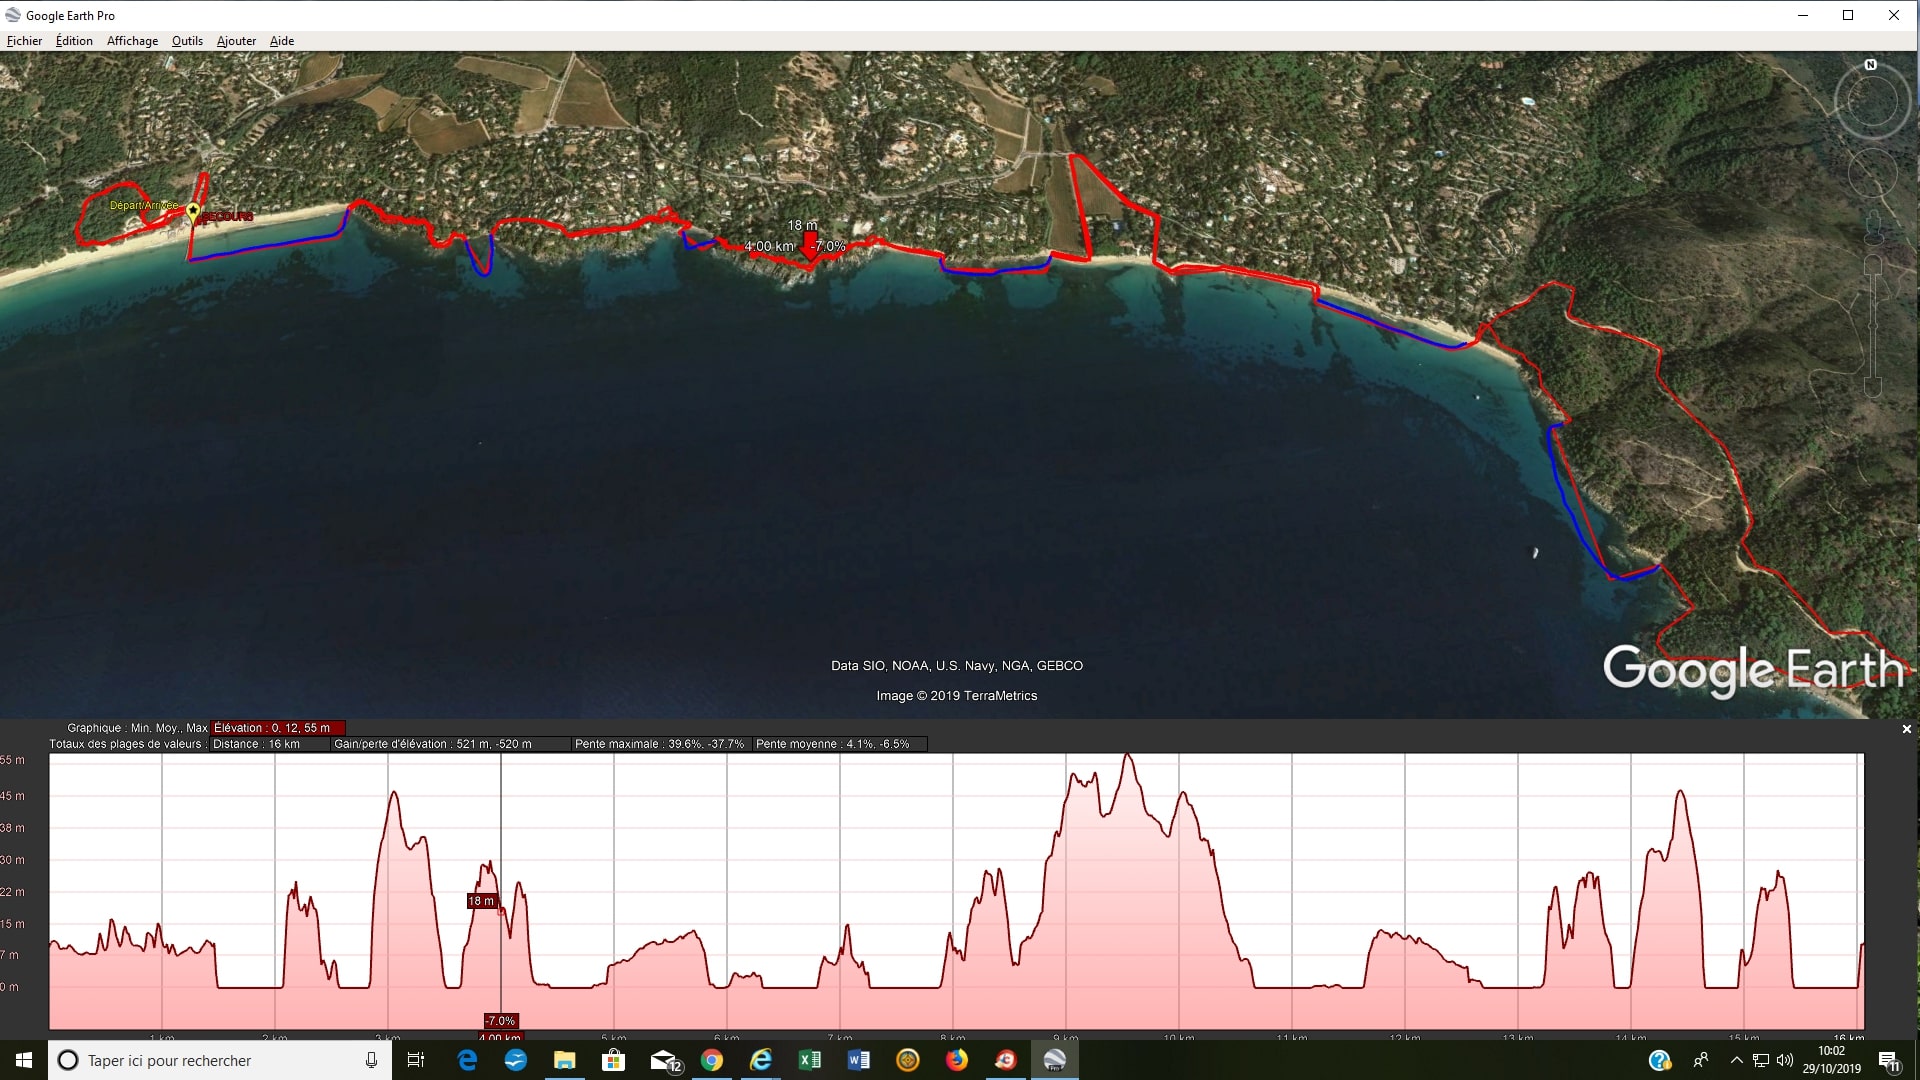This screenshot has width=1920, height=1080.
Task: Click the Look joystick ring
Action: (1872, 102)
